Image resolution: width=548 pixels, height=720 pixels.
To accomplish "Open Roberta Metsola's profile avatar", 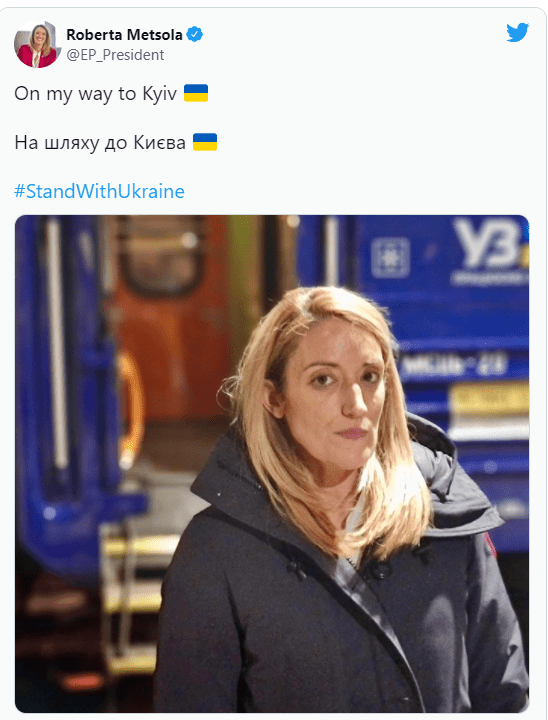I will point(38,44).
